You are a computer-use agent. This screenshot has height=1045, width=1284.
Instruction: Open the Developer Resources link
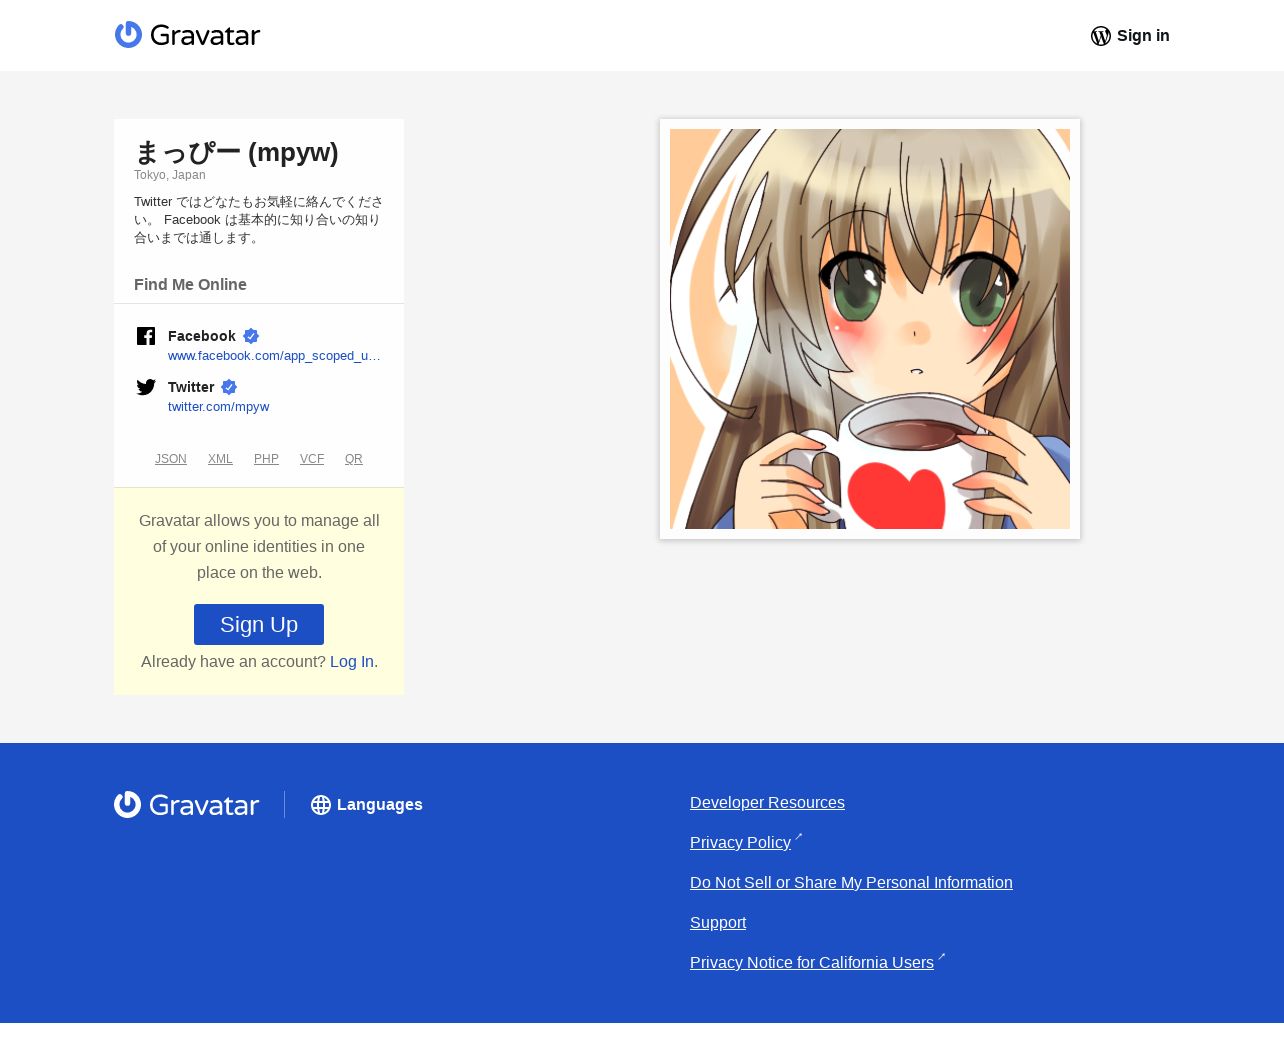point(767,803)
